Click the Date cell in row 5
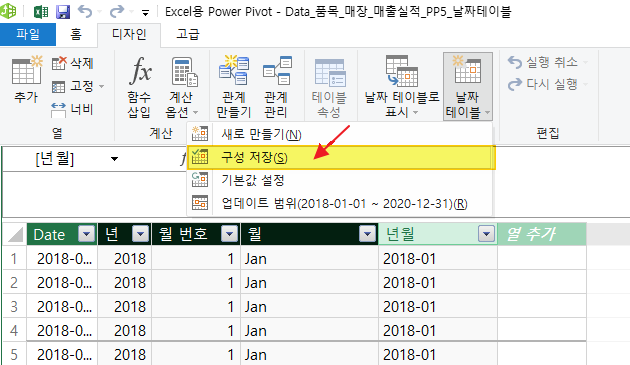This screenshot has width=630, height=365. [62, 354]
